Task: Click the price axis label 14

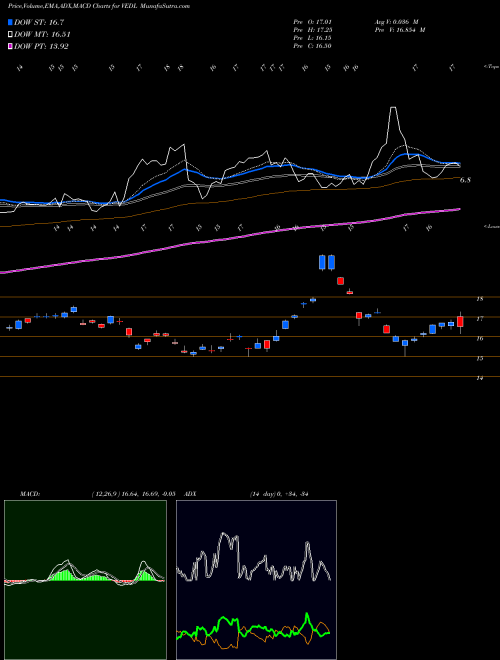Action: click(479, 378)
